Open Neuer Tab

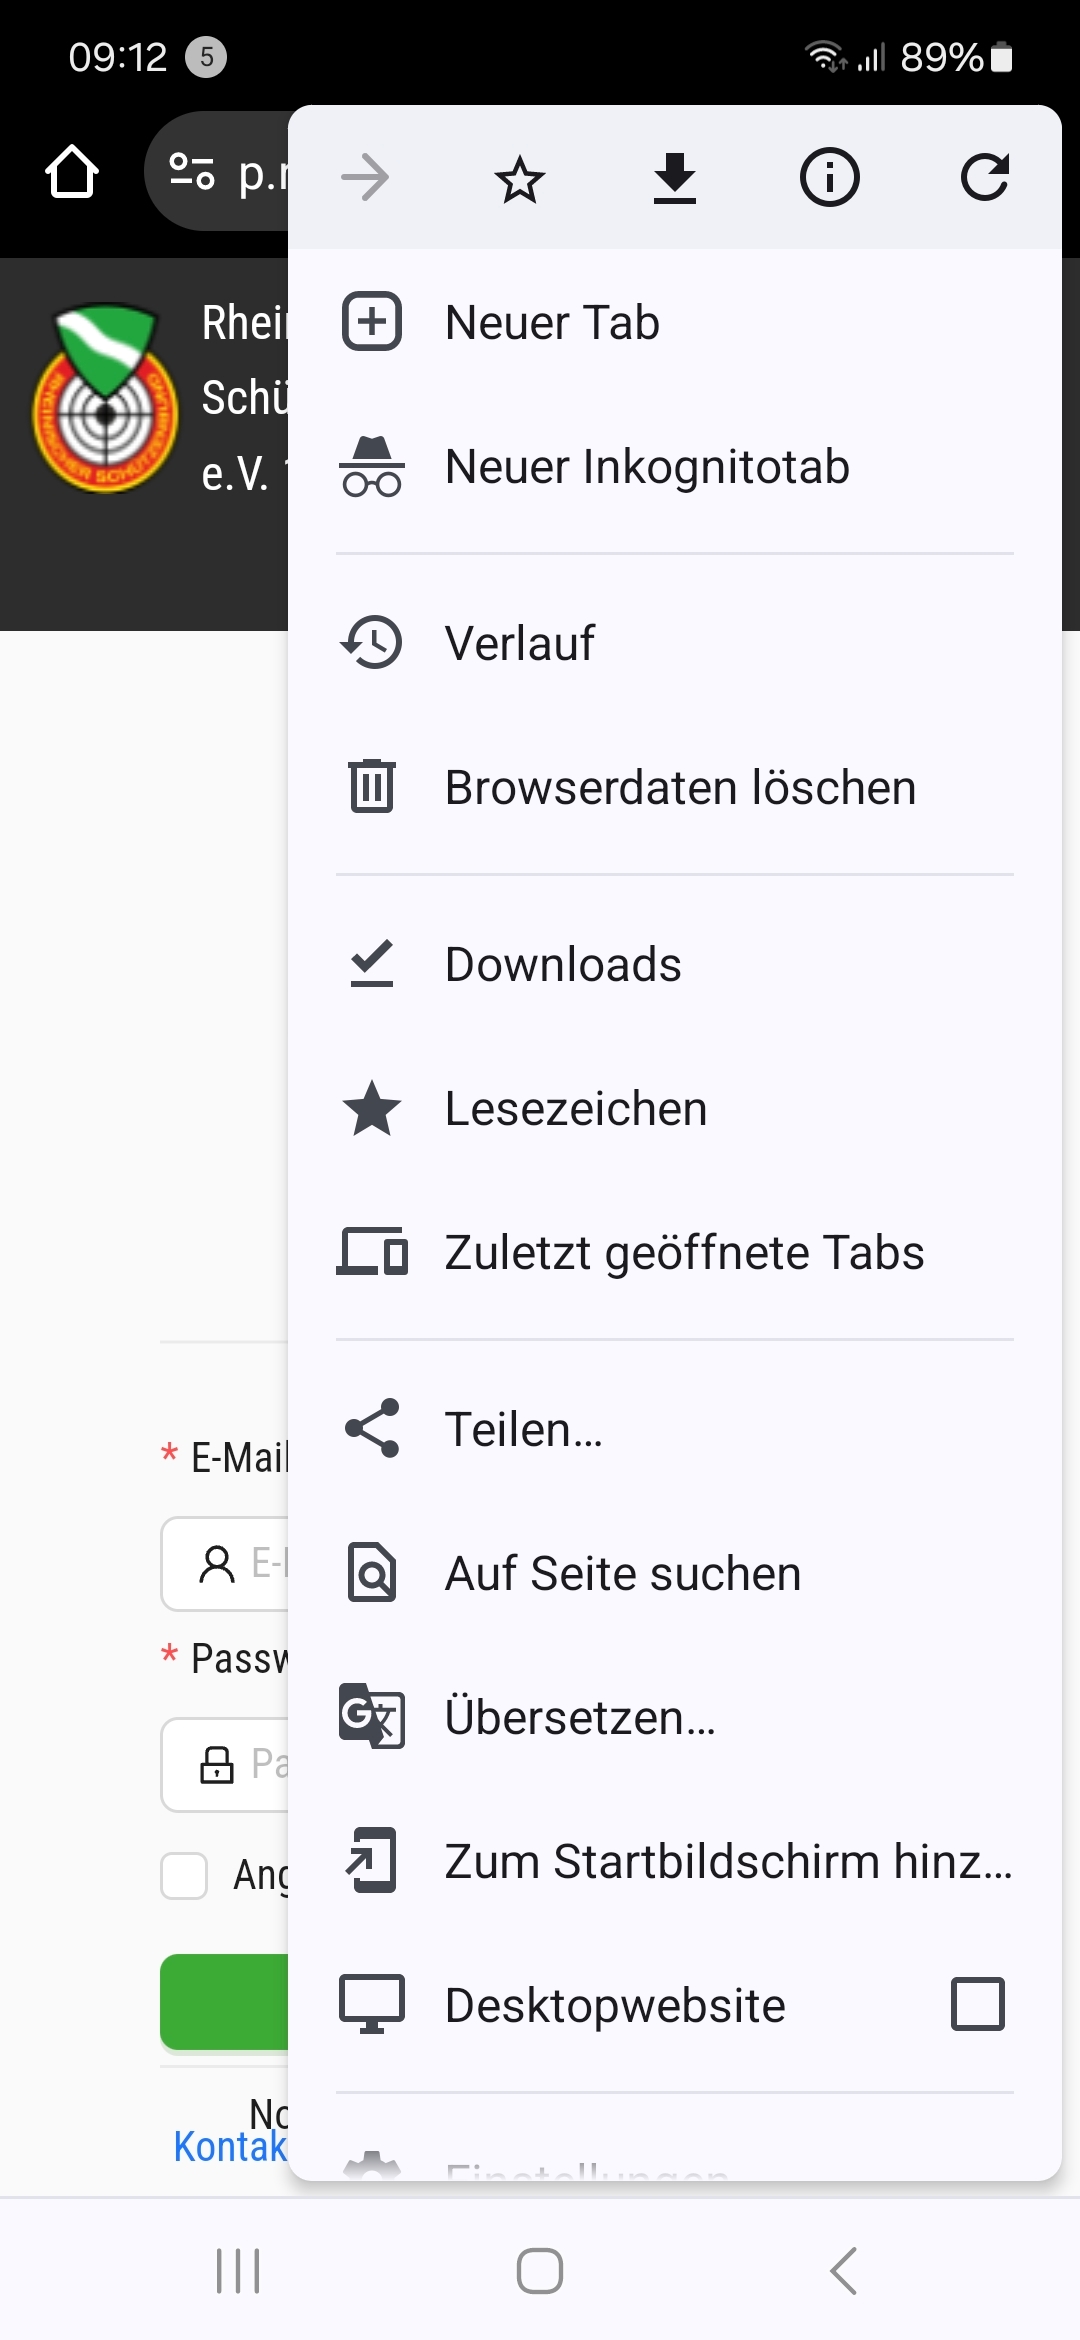tap(675, 323)
